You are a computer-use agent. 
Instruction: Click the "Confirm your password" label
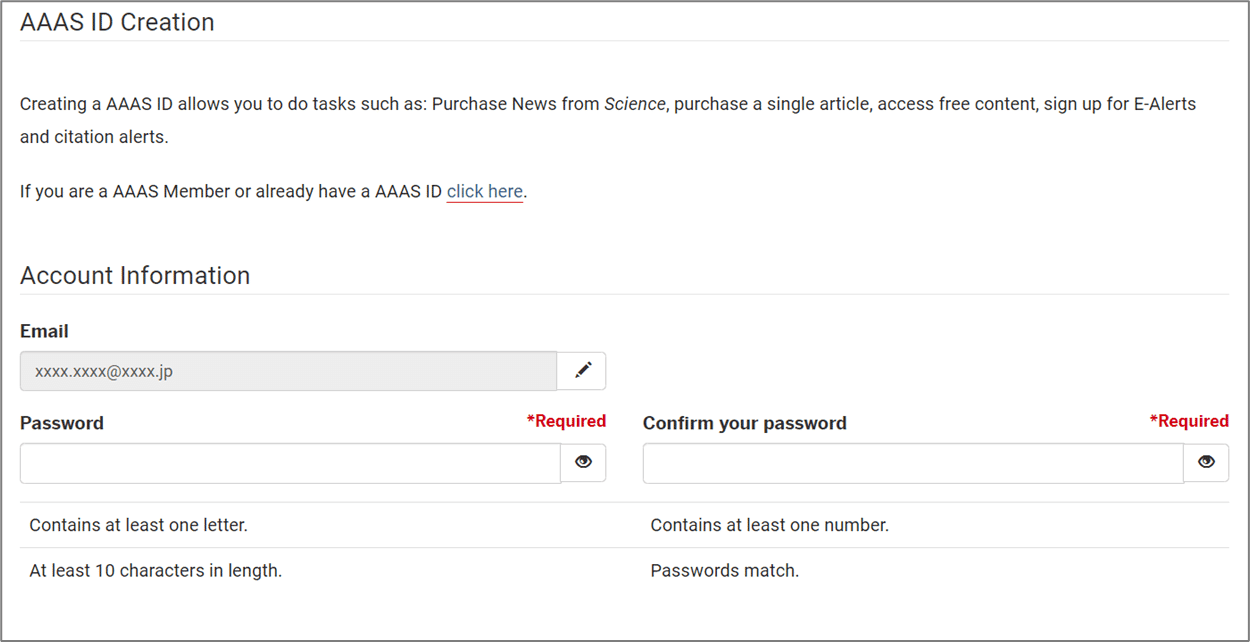coord(744,423)
